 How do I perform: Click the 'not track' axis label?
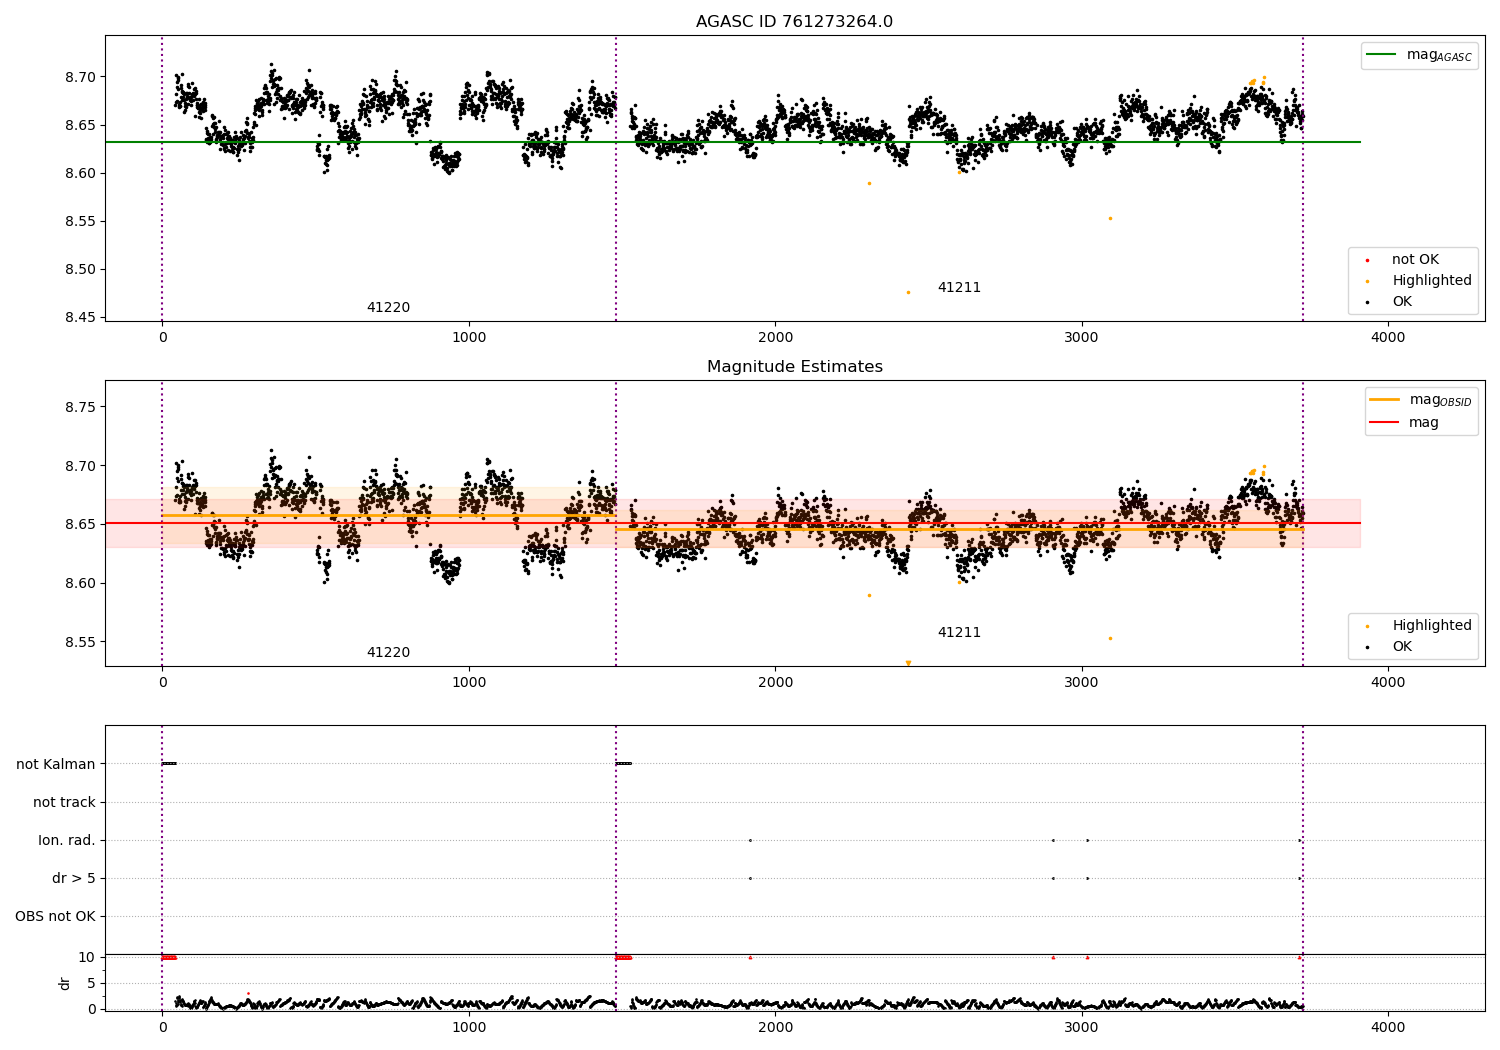pos(64,802)
